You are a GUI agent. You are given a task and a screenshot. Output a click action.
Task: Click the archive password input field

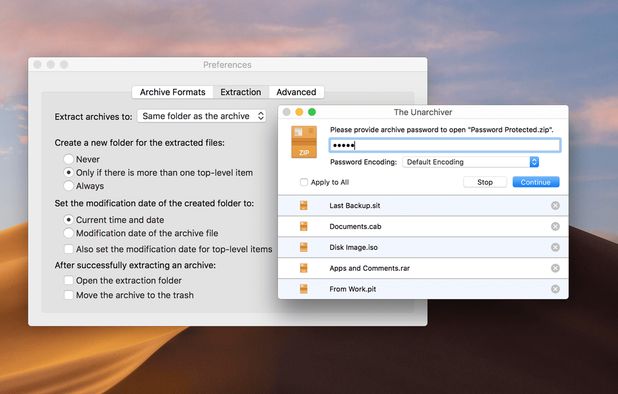(x=445, y=145)
